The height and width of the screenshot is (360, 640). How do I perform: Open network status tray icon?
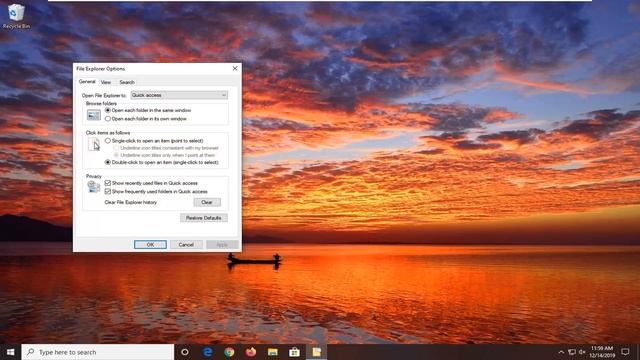coord(572,352)
